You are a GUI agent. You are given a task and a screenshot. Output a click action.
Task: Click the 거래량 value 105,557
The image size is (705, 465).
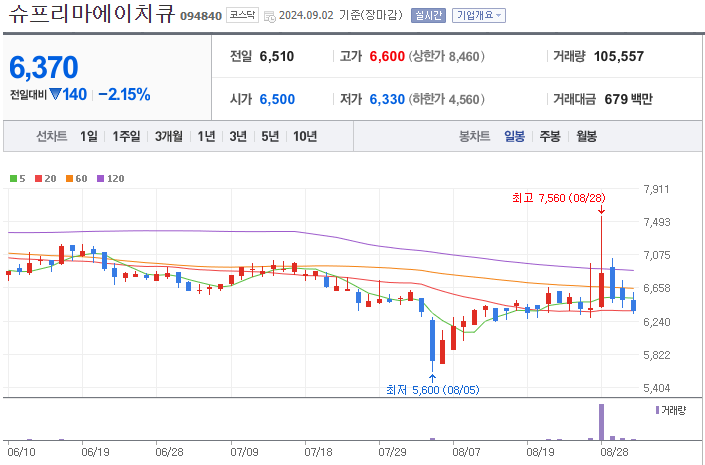[619, 57]
